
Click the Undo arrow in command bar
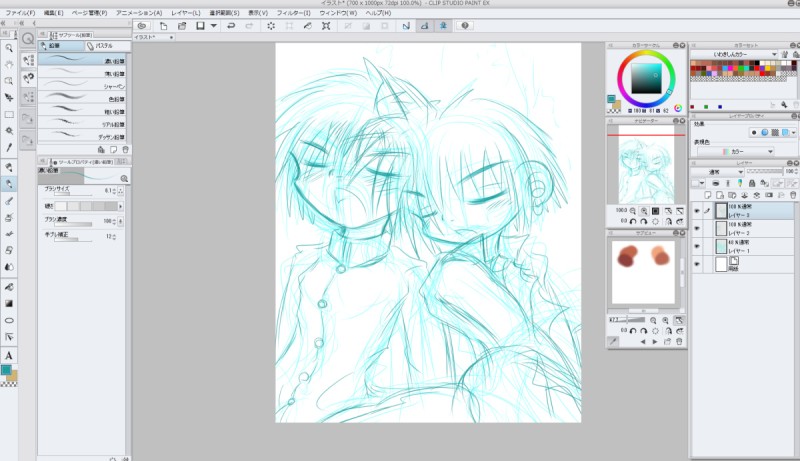click(x=231, y=25)
